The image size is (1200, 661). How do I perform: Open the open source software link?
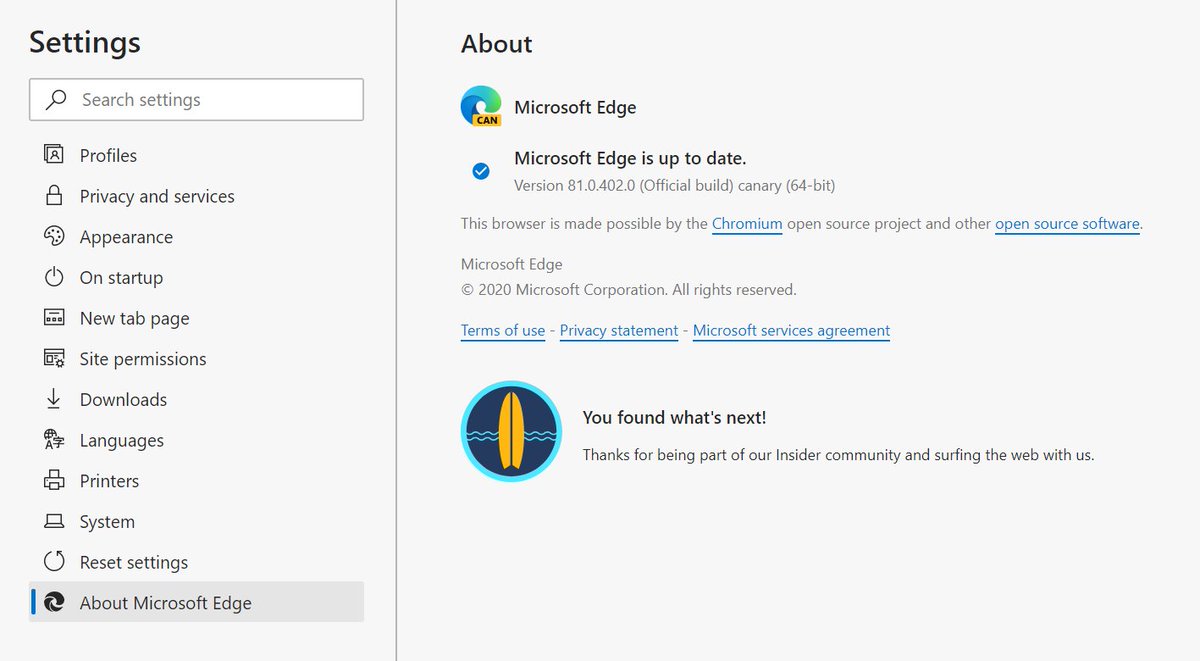tap(1067, 224)
